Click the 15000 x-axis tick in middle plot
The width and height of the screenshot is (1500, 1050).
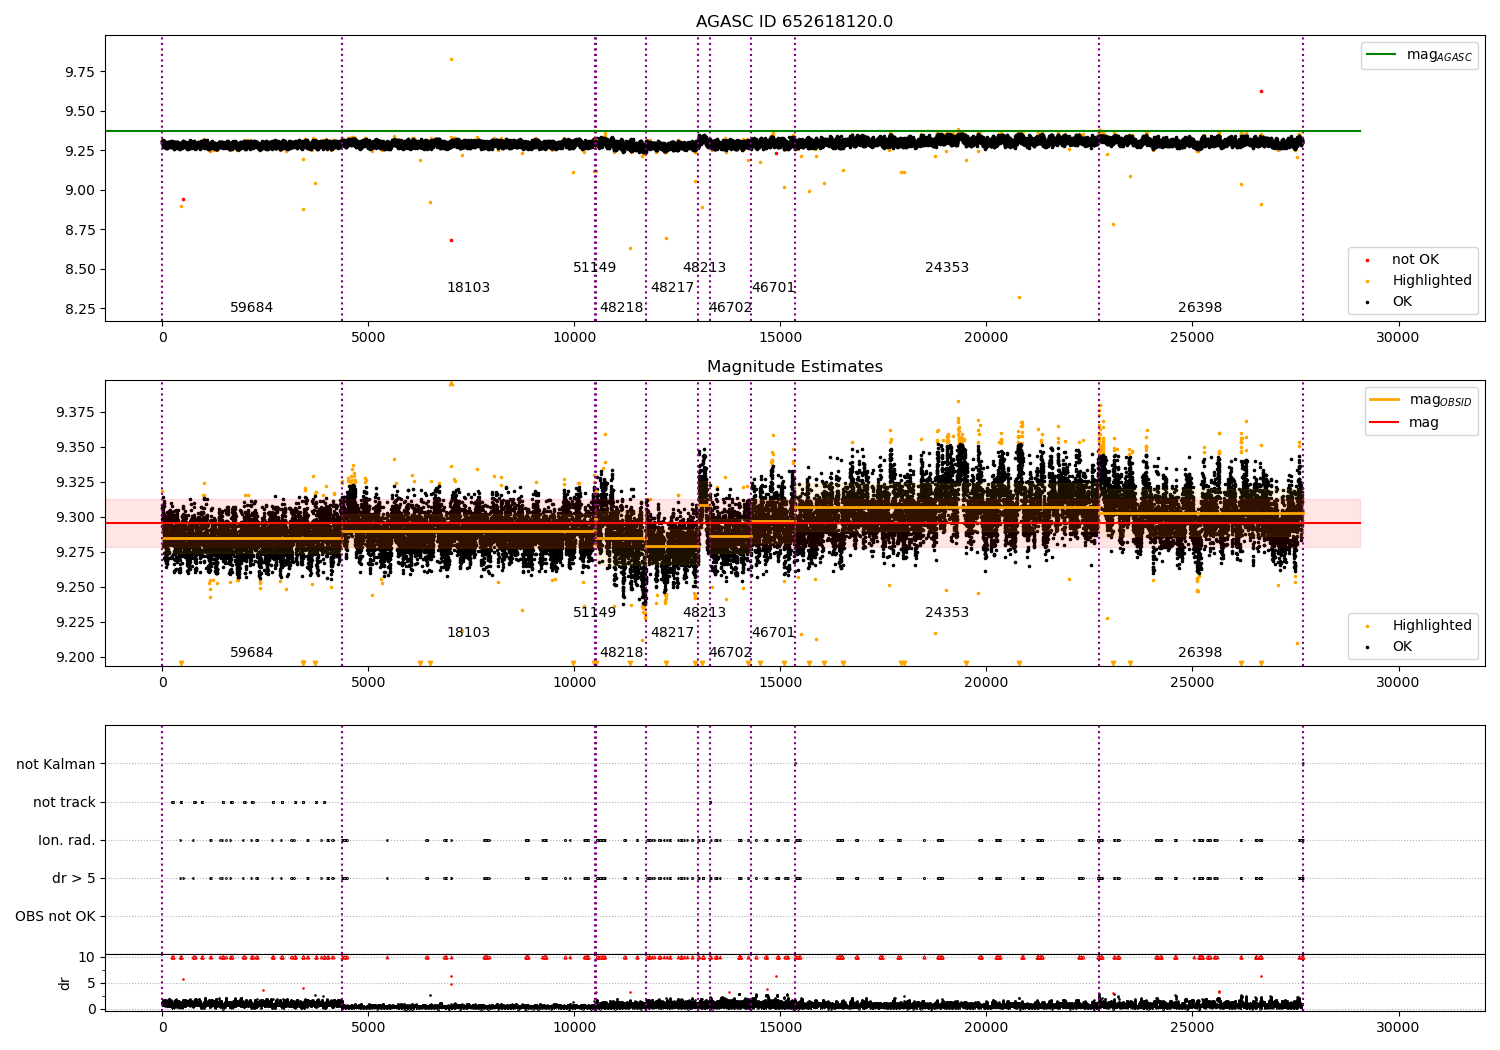click(779, 683)
